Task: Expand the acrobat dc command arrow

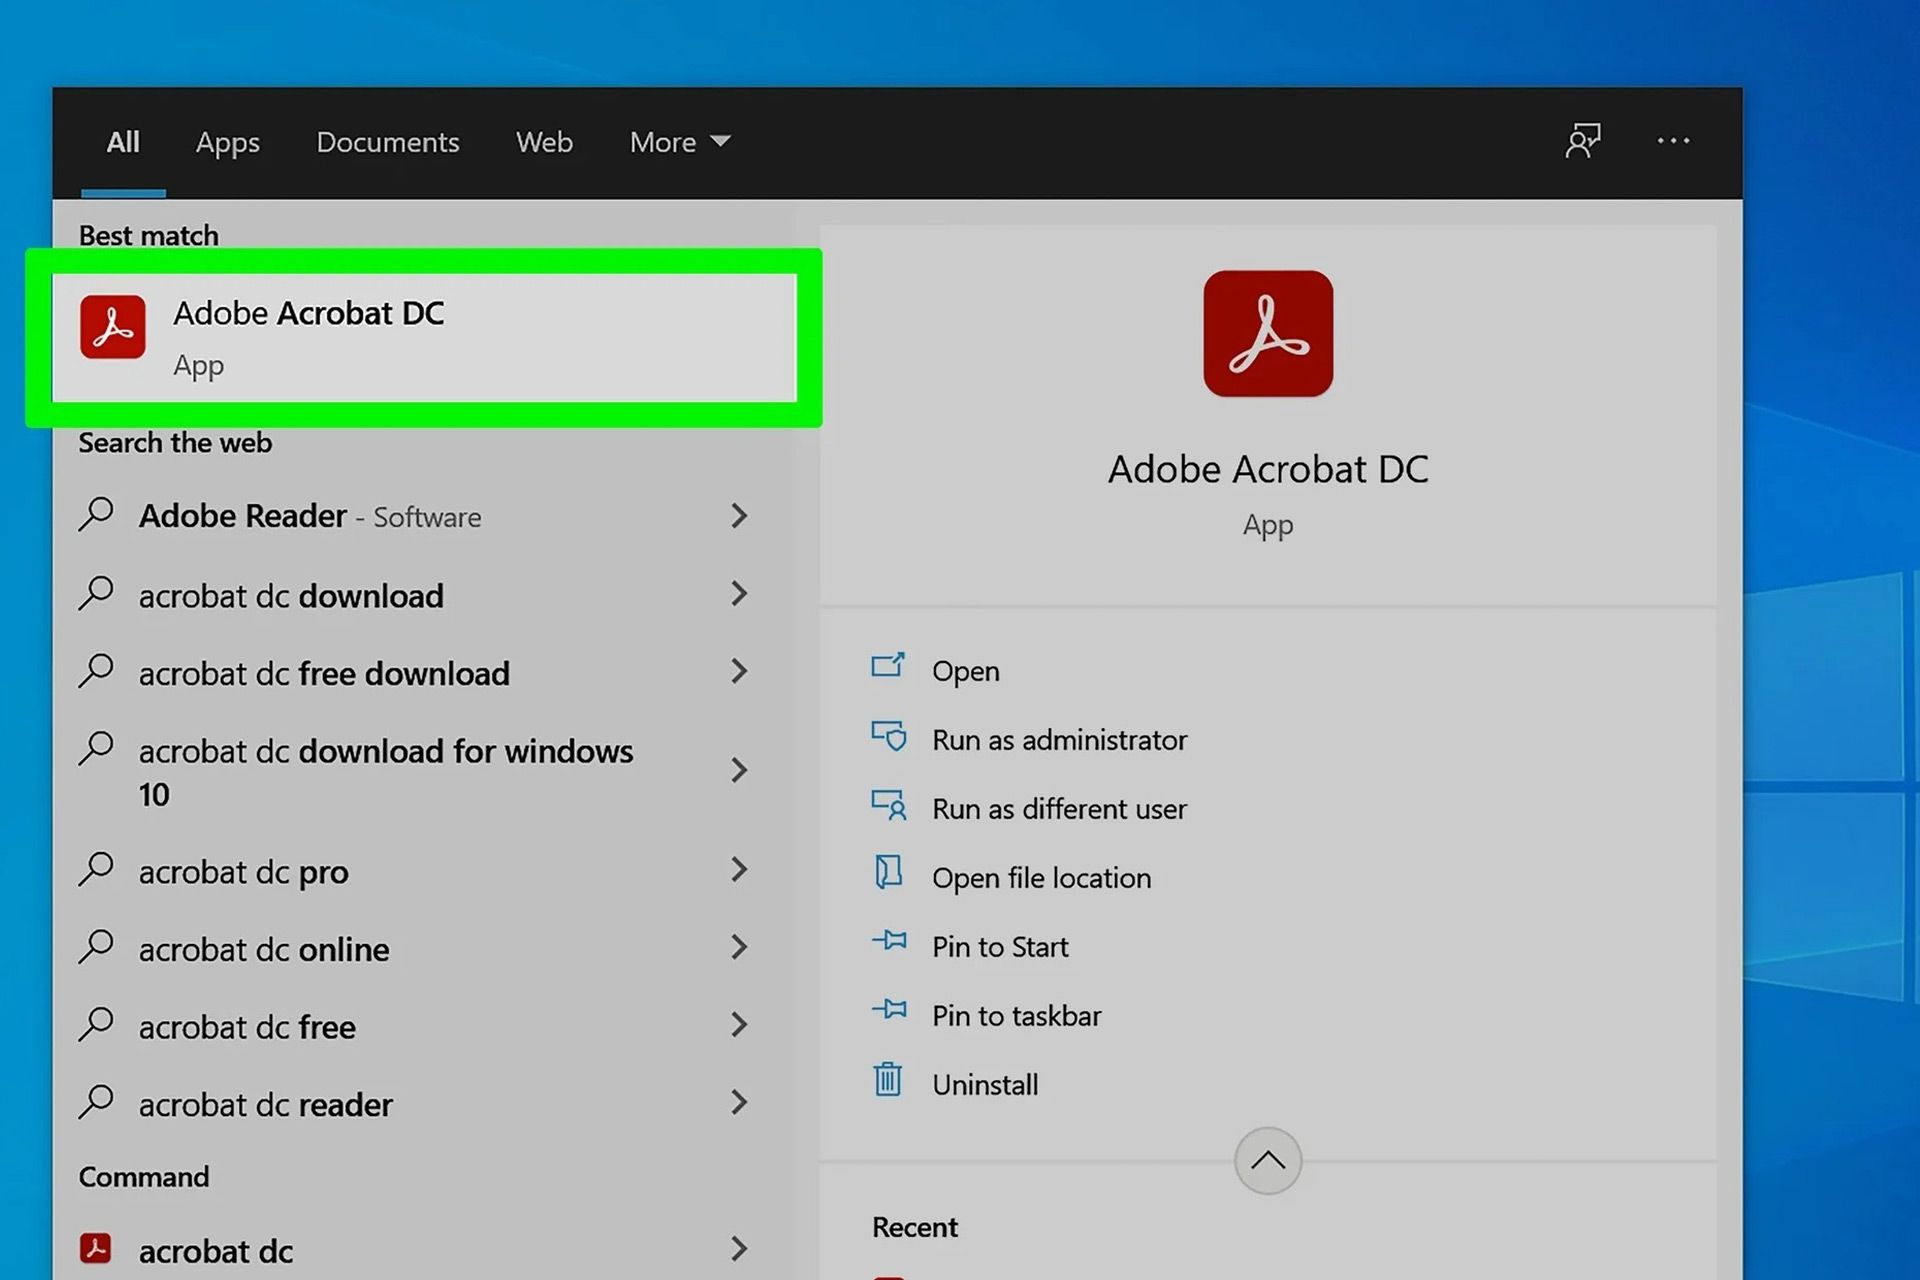Action: [739, 1249]
